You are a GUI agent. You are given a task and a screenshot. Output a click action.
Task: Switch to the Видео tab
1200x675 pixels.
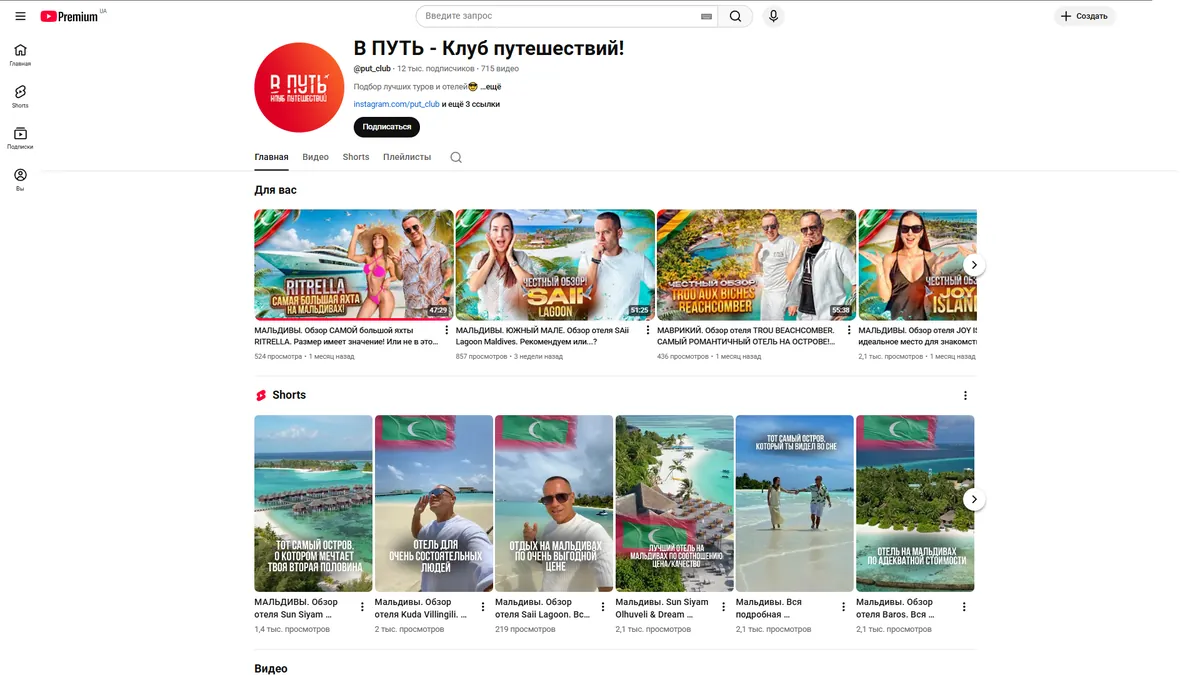(315, 157)
